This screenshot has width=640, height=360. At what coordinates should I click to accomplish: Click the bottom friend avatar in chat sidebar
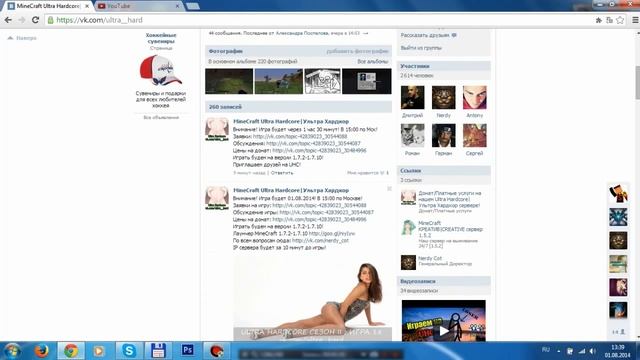point(618,311)
